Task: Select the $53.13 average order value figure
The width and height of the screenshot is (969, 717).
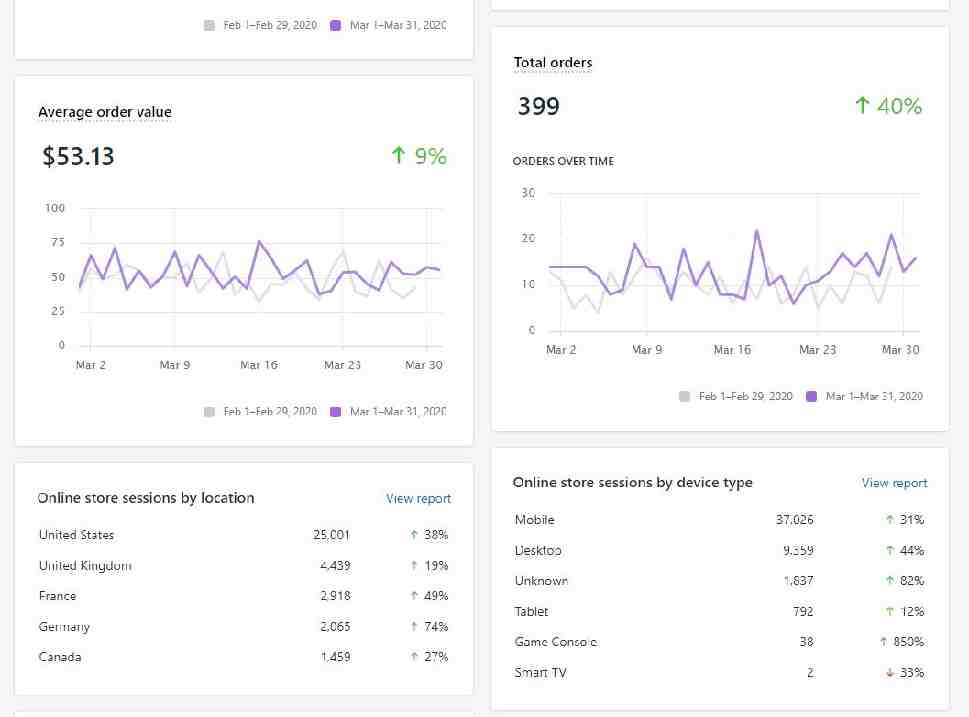Action: point(78,156)
